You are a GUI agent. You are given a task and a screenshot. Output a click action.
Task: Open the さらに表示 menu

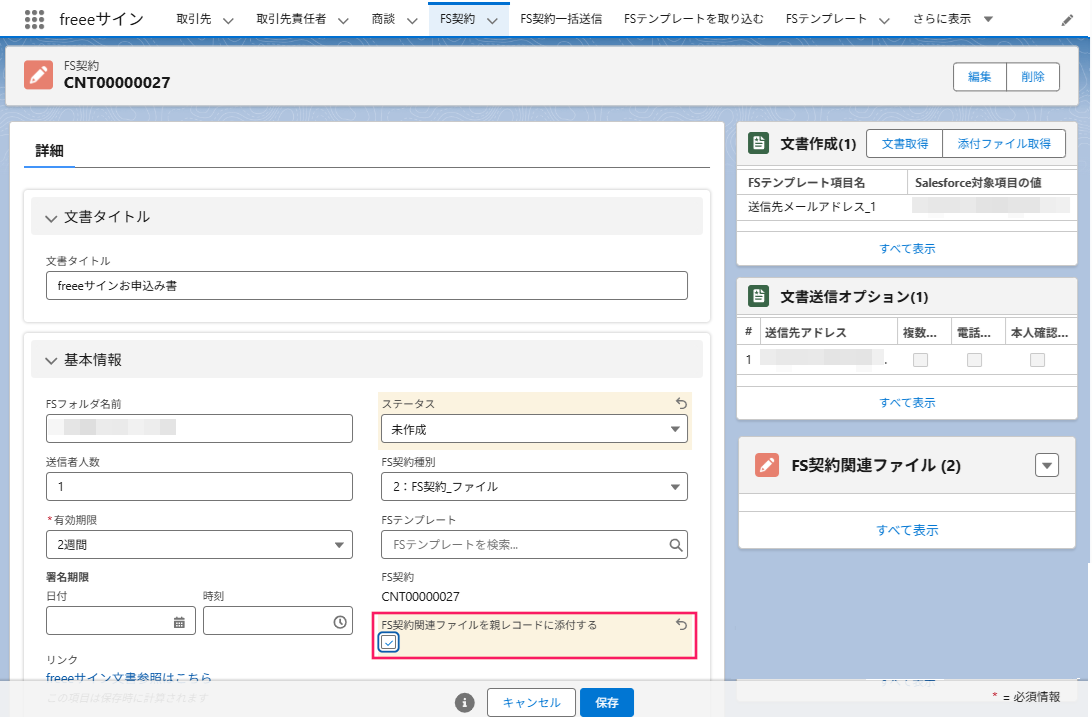click(952, 19)
